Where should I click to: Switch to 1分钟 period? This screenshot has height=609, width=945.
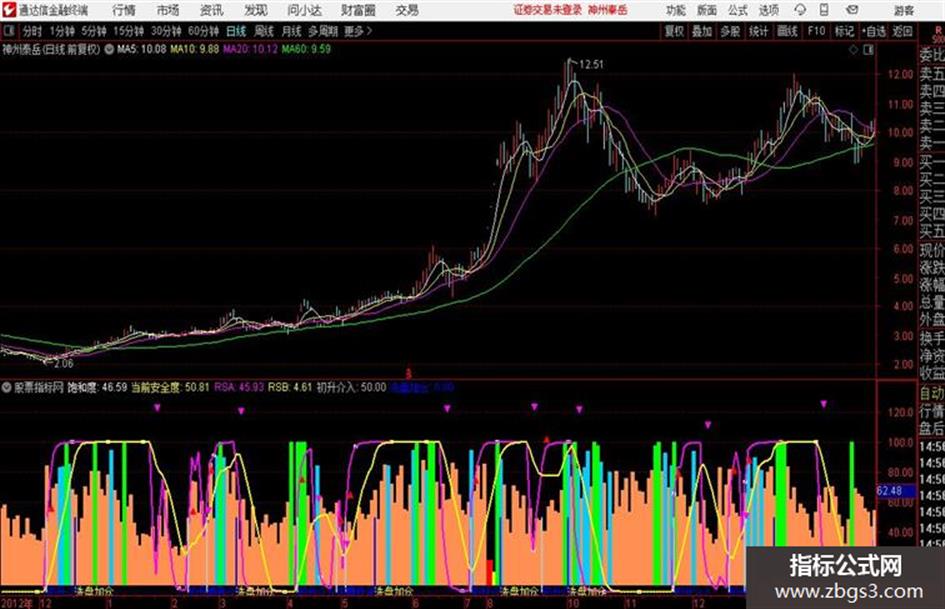[62, 31]
